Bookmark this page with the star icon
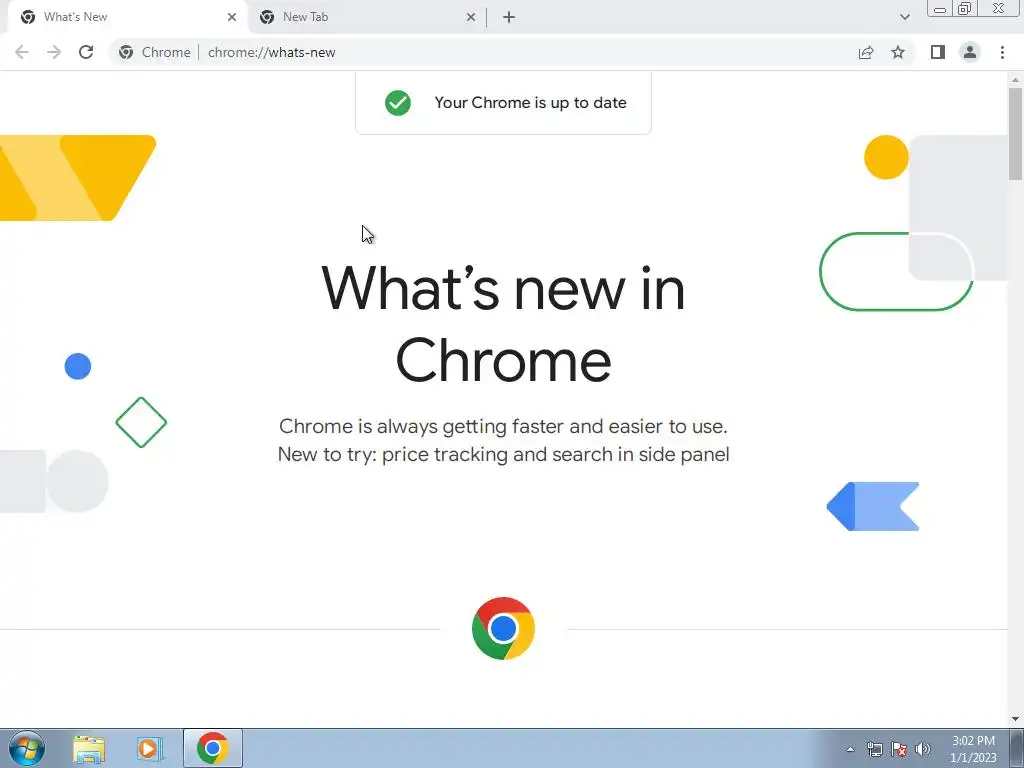 898,52
